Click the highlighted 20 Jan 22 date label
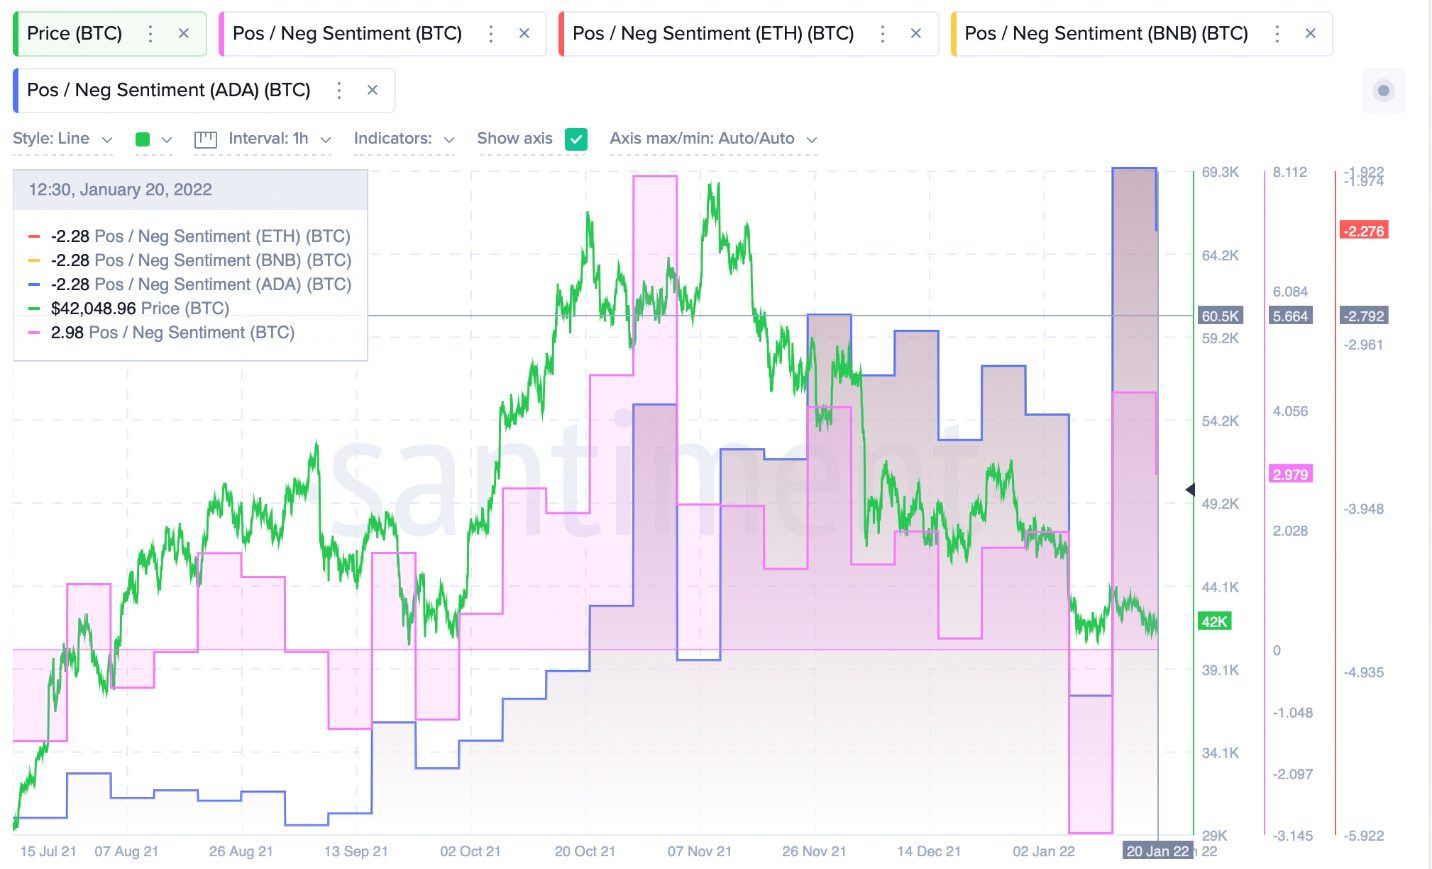 (1159, 851)
